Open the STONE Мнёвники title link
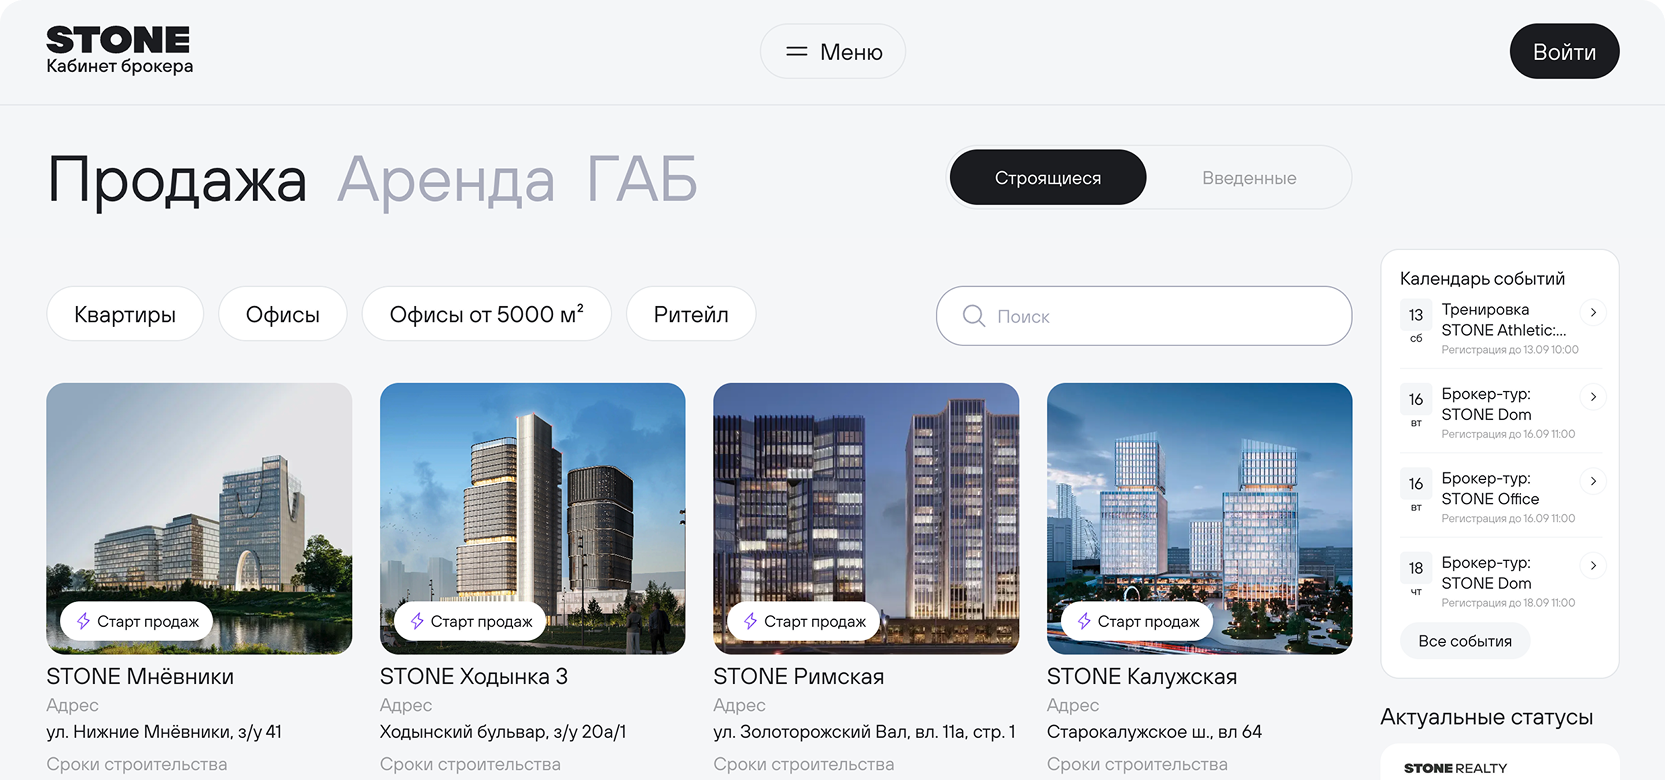This screenshot has height=780, width=1665. [x=140, y=677]
